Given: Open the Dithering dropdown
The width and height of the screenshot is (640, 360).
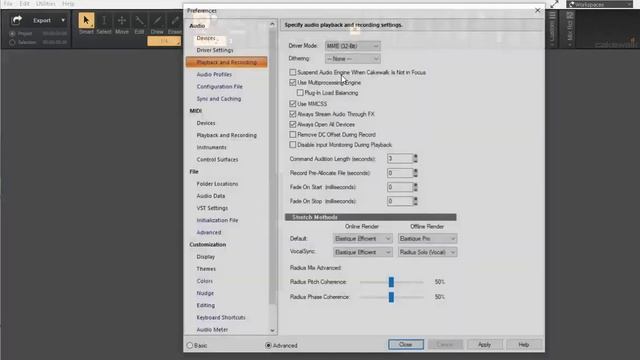Looking at the screenshot, I should [x=353, y=59].
